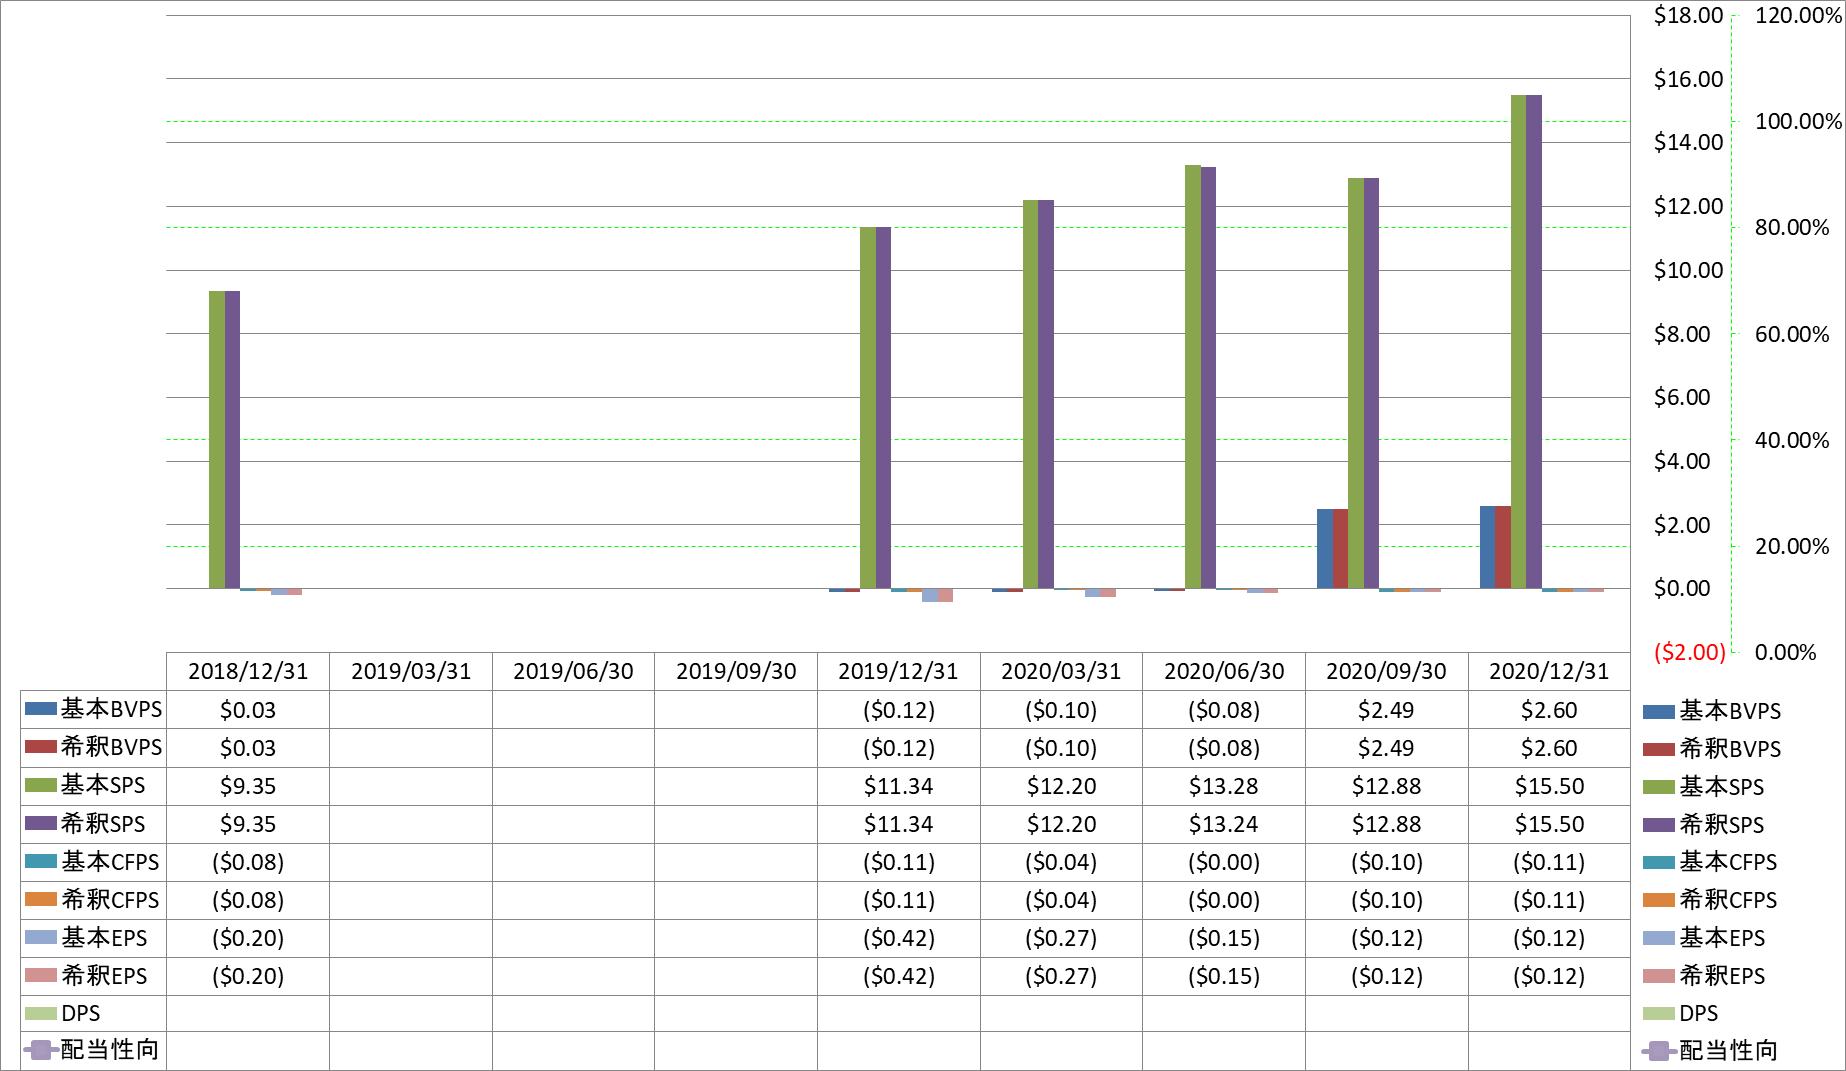The width and height of the screenshot is (1846, 1071).
Task: Select the 基本BVPS row label in data table
Action: coord(111,709)
